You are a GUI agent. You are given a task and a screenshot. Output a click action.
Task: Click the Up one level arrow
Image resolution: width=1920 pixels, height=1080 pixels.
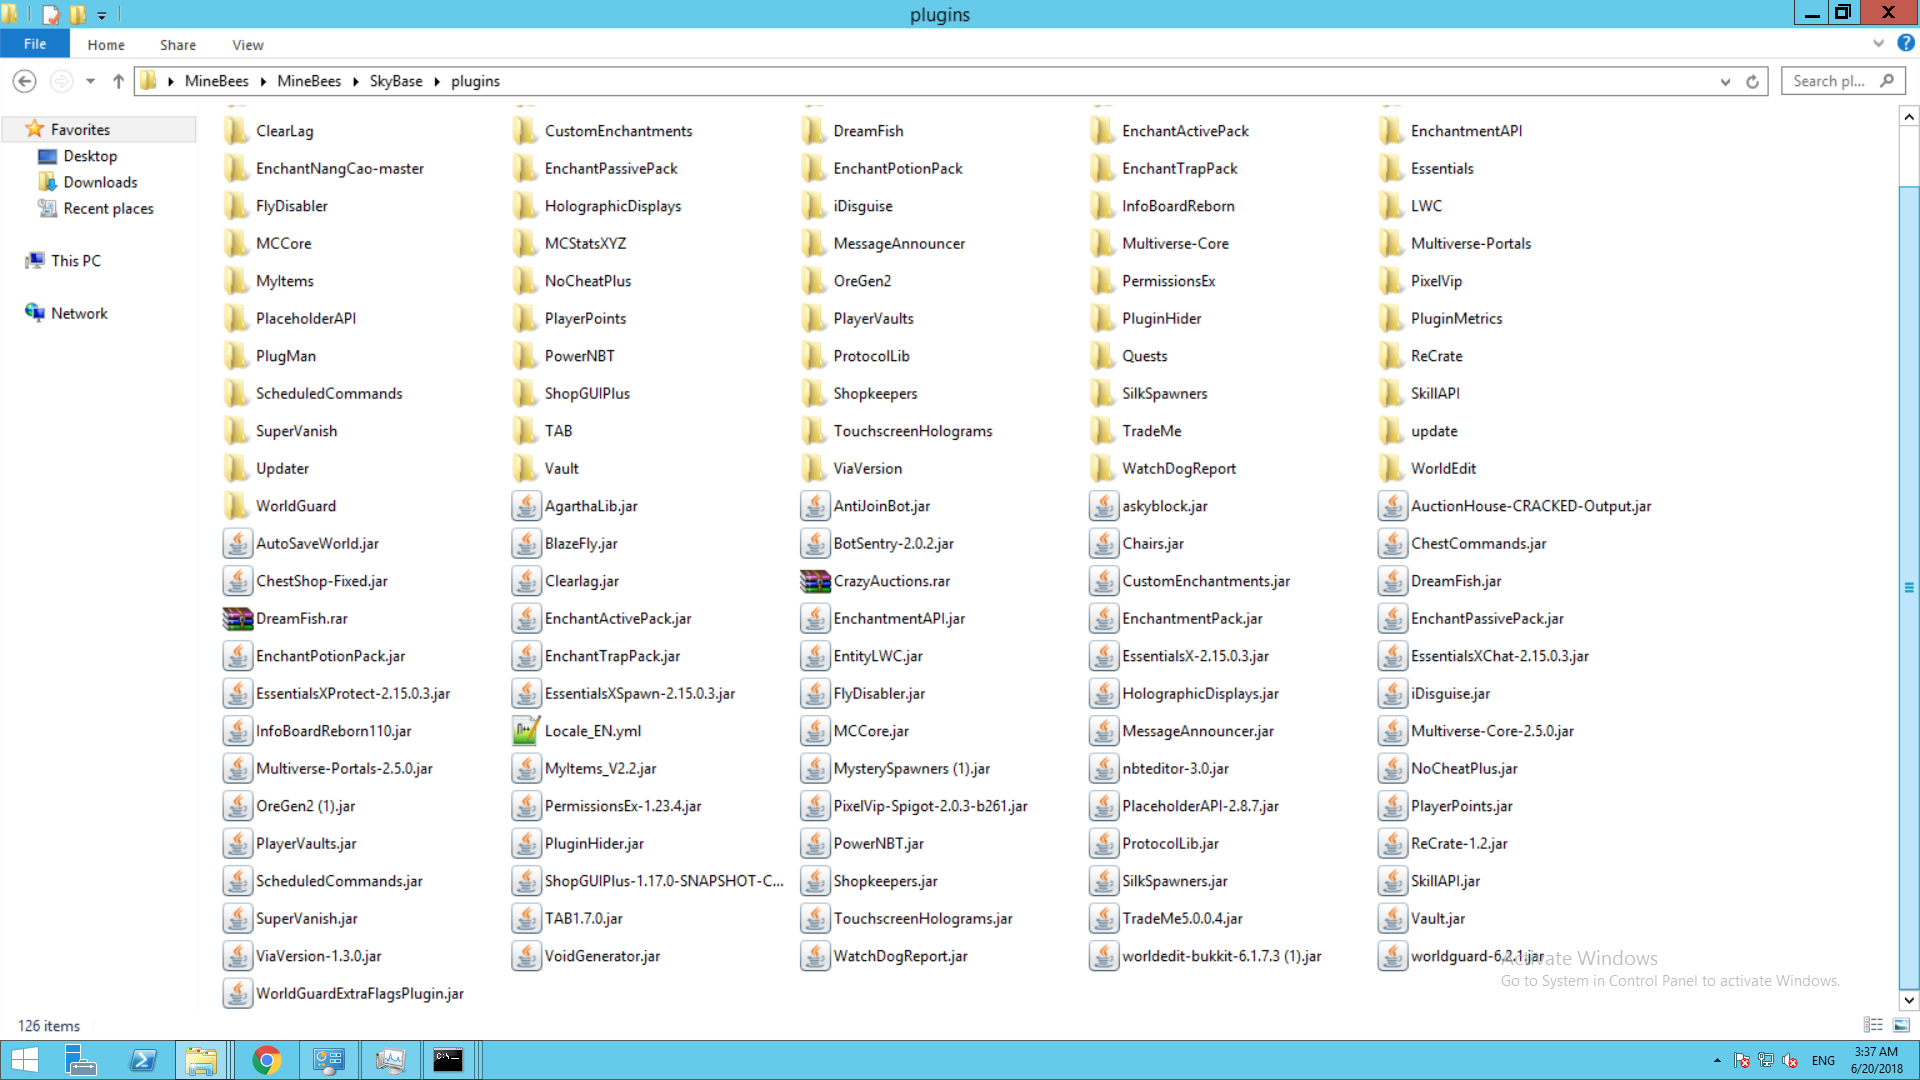tap(118, 81)
